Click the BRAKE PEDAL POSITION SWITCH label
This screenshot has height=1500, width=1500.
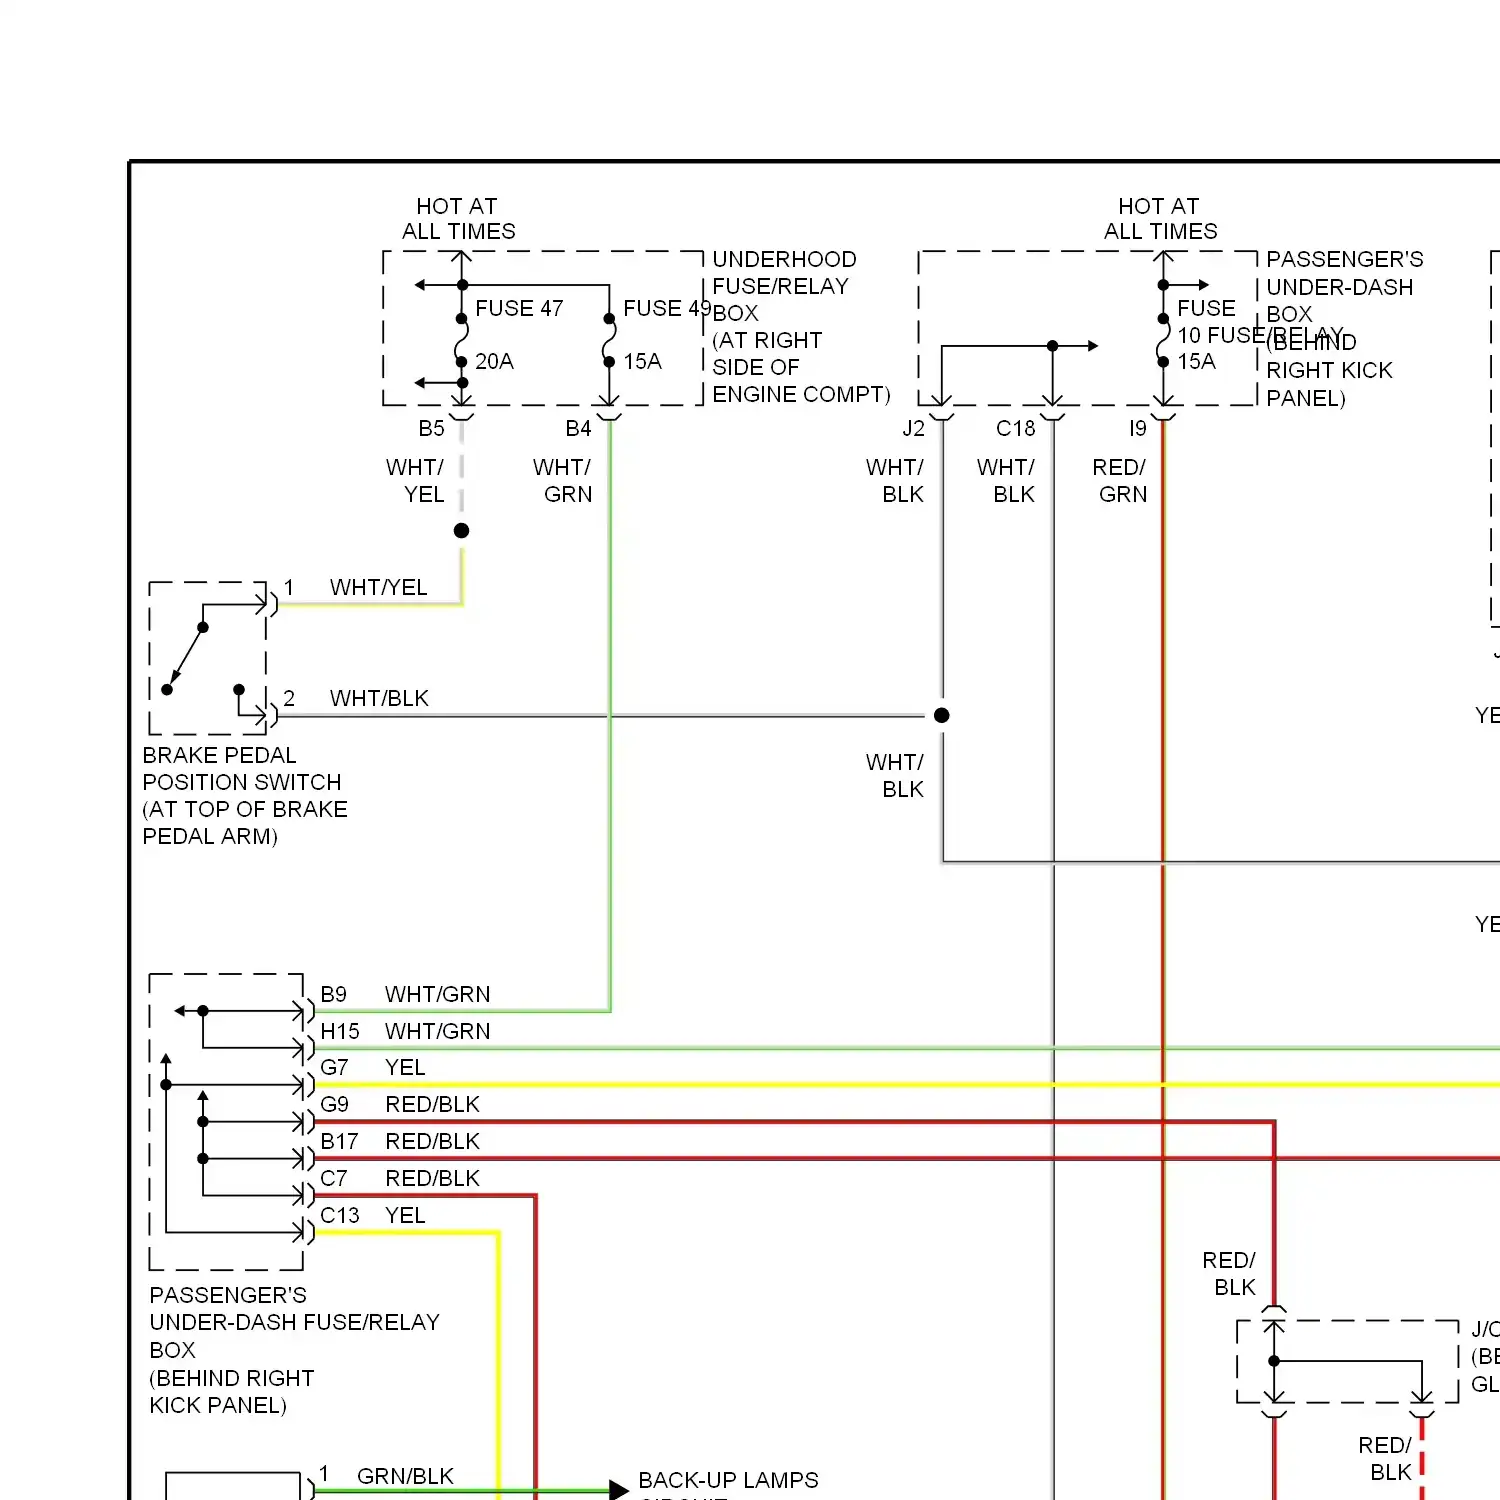(x=245, y=795)
